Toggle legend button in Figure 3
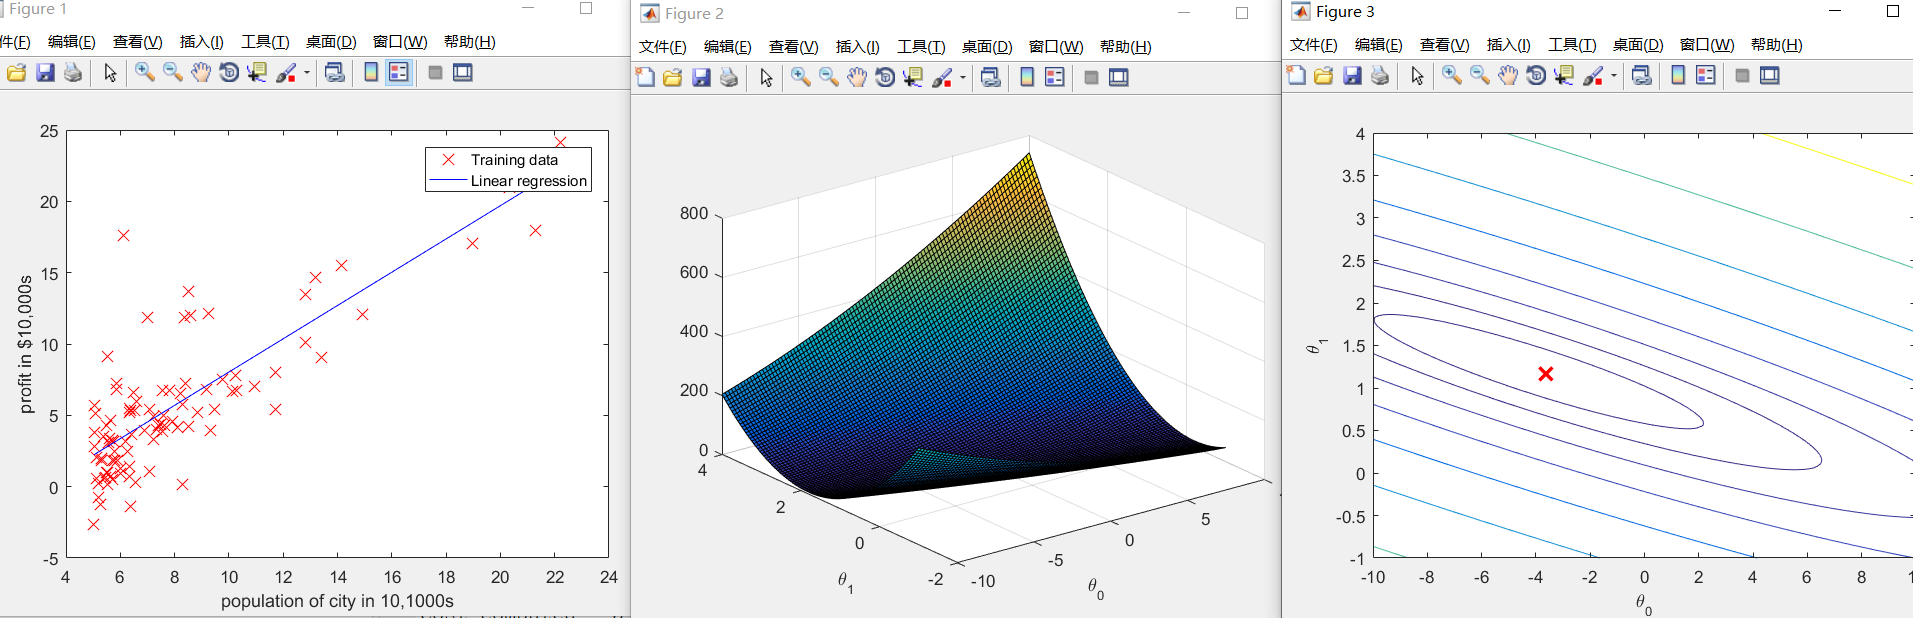The image size is (1913, 618). pos(1706,76)
